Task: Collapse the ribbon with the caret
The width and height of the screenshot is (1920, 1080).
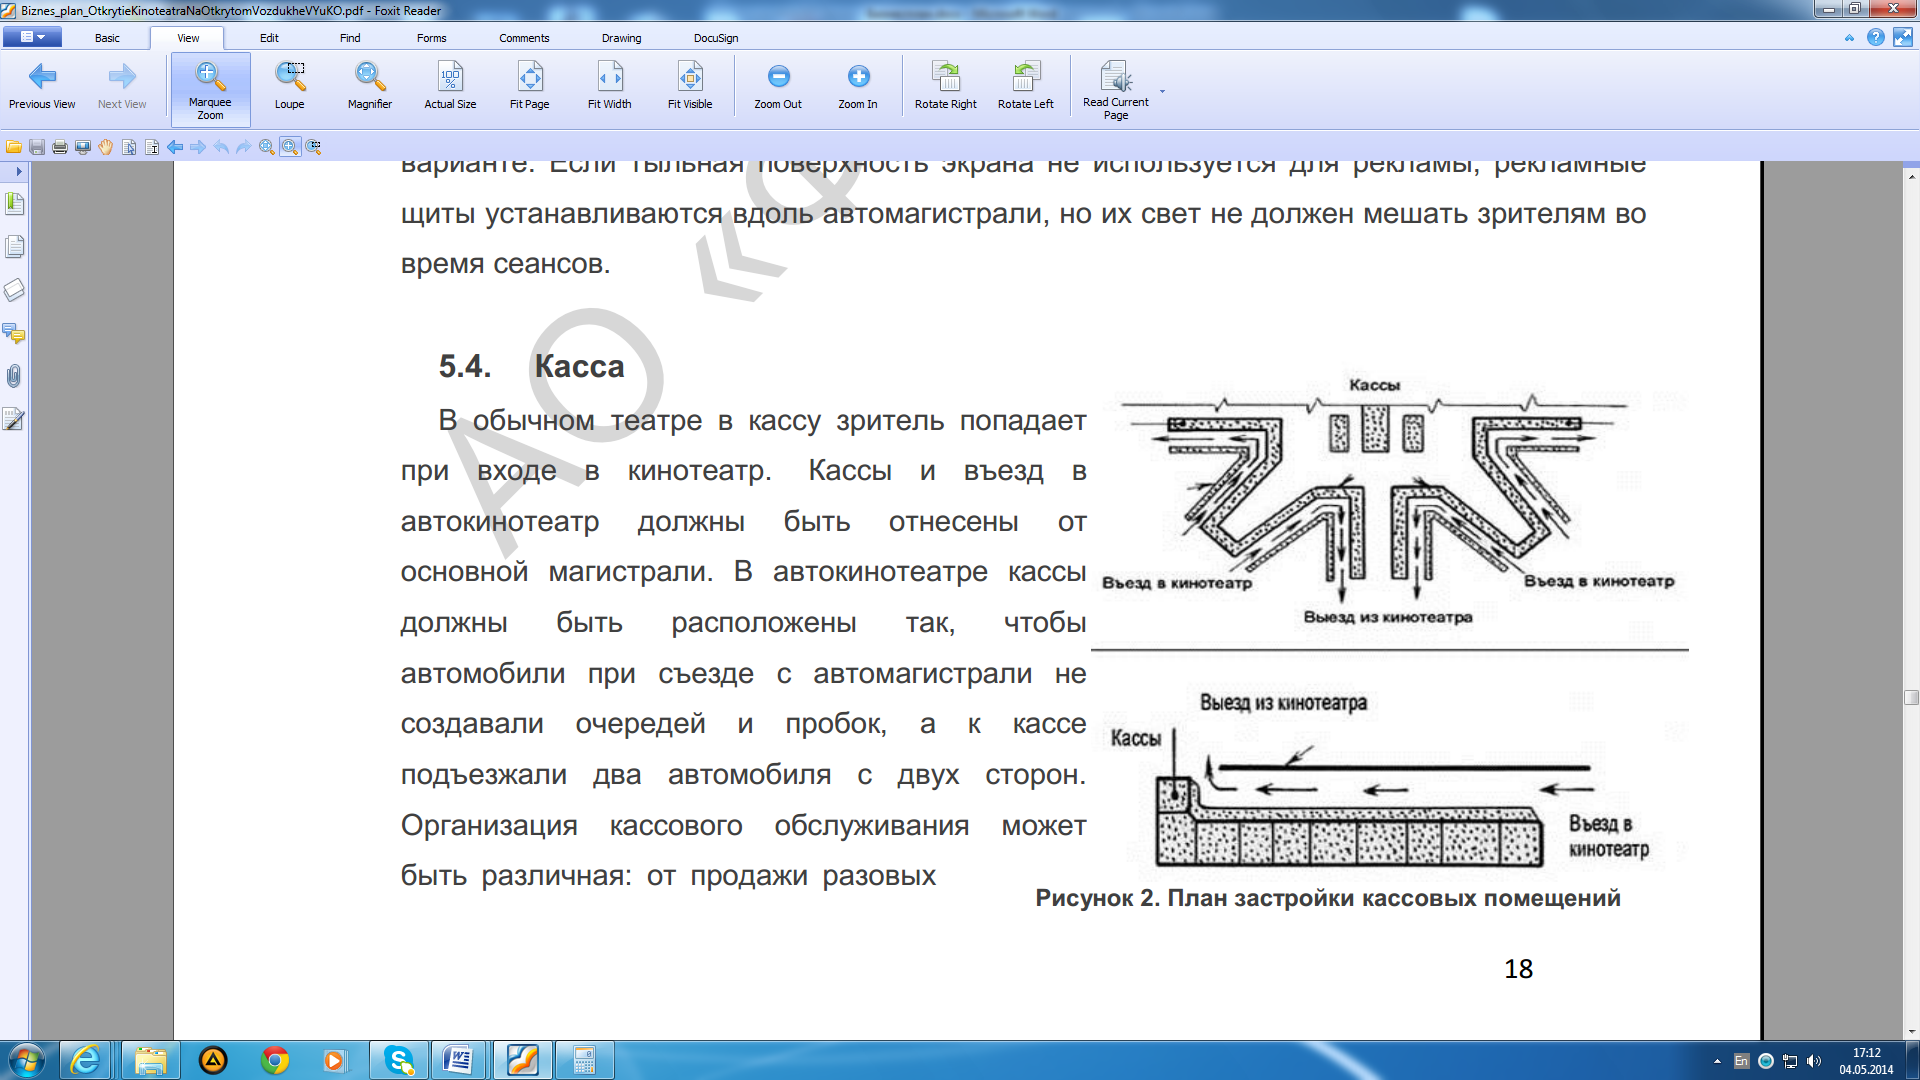Action: 1849,38
